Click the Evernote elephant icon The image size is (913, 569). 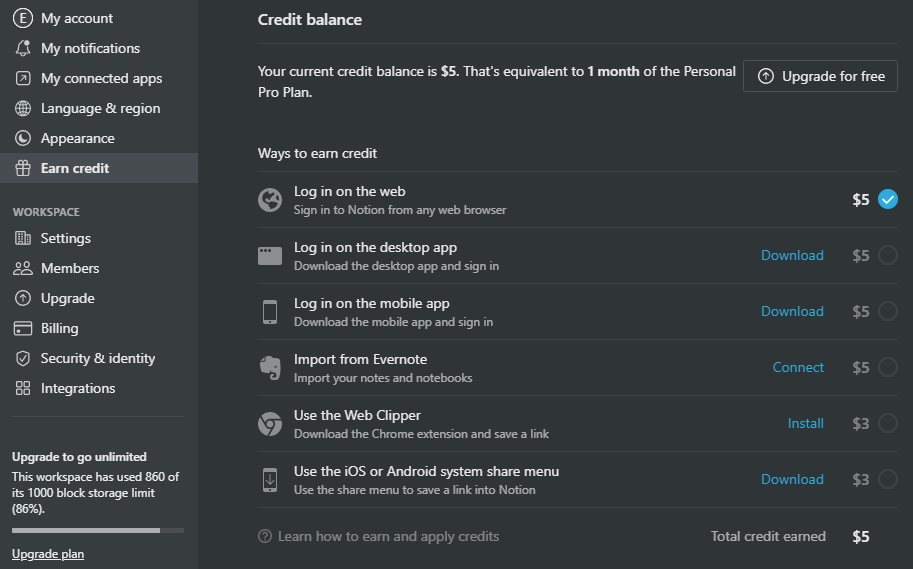(x=270, y=367)
